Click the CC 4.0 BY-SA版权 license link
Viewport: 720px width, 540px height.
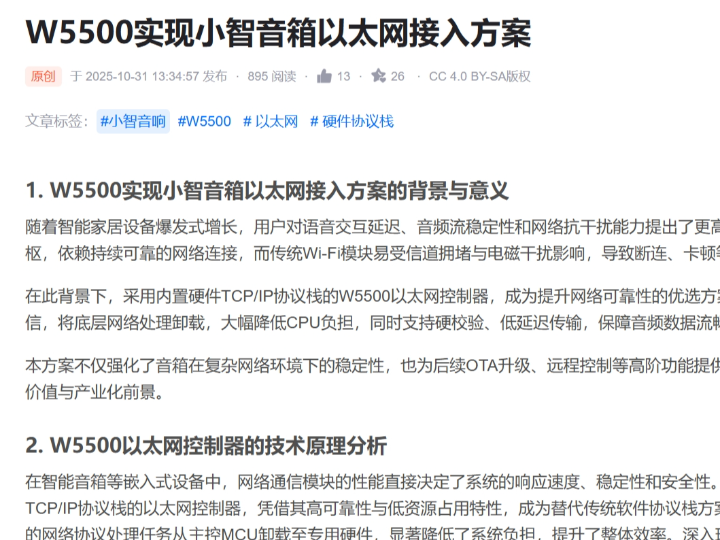(x=479, y=76)
